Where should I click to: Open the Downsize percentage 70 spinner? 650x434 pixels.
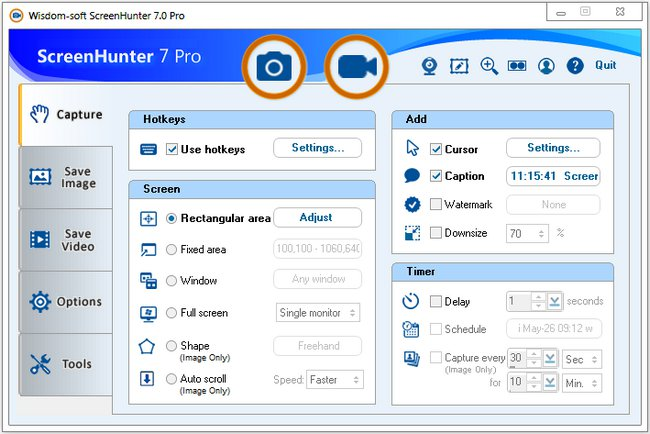[527, 233]
